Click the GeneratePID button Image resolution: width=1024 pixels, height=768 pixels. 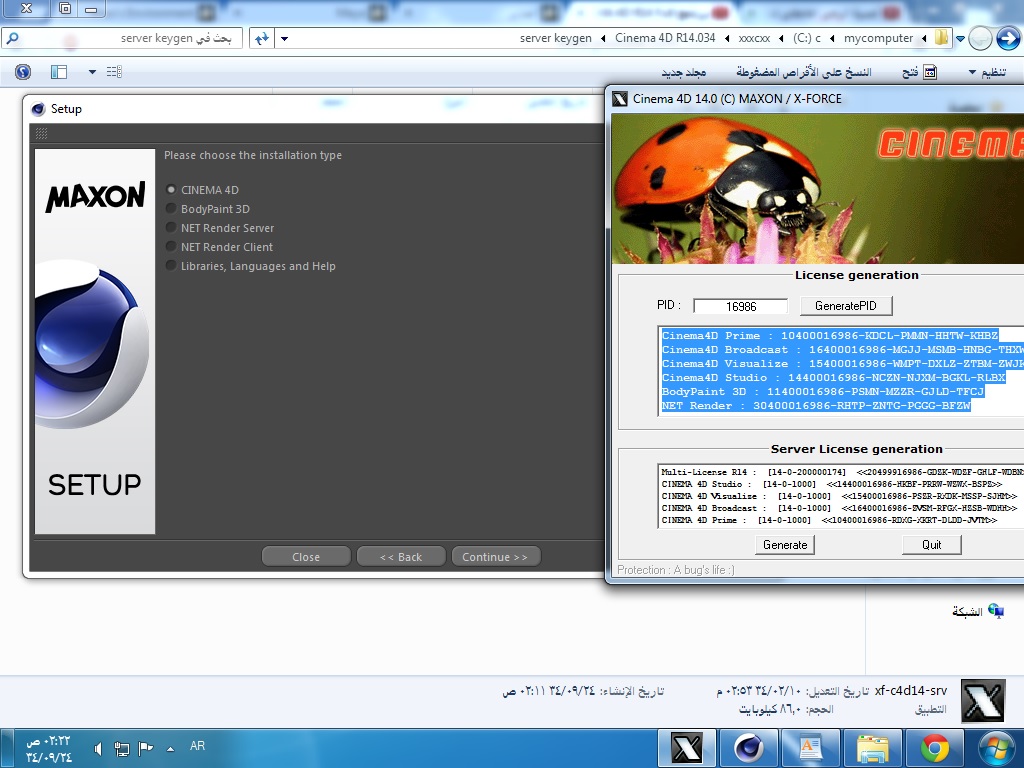(846, 306)
